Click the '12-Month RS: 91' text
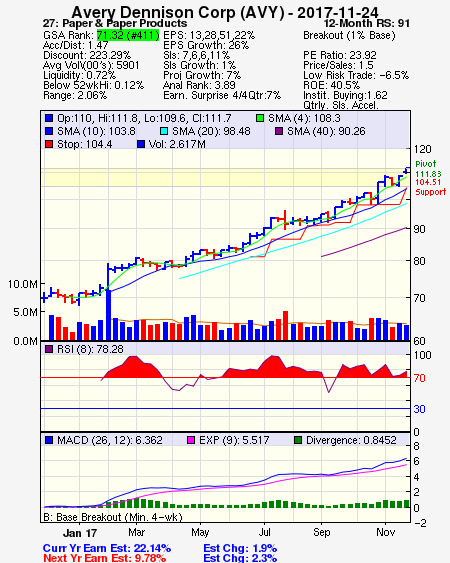Screen dimensions: 450x563 click(367, 23)
